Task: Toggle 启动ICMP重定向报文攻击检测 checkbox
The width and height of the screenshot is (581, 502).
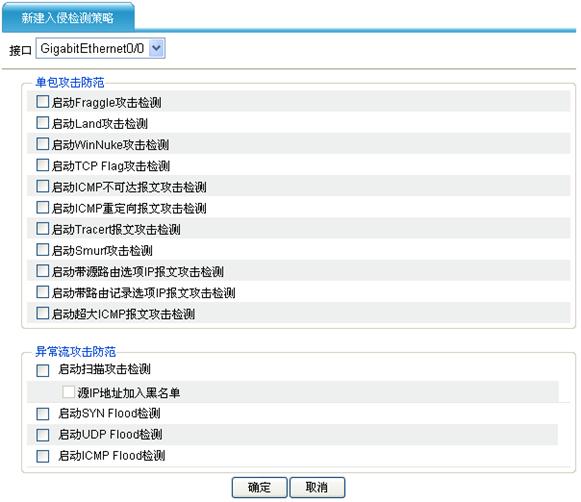Action: (x=43, y=207)
